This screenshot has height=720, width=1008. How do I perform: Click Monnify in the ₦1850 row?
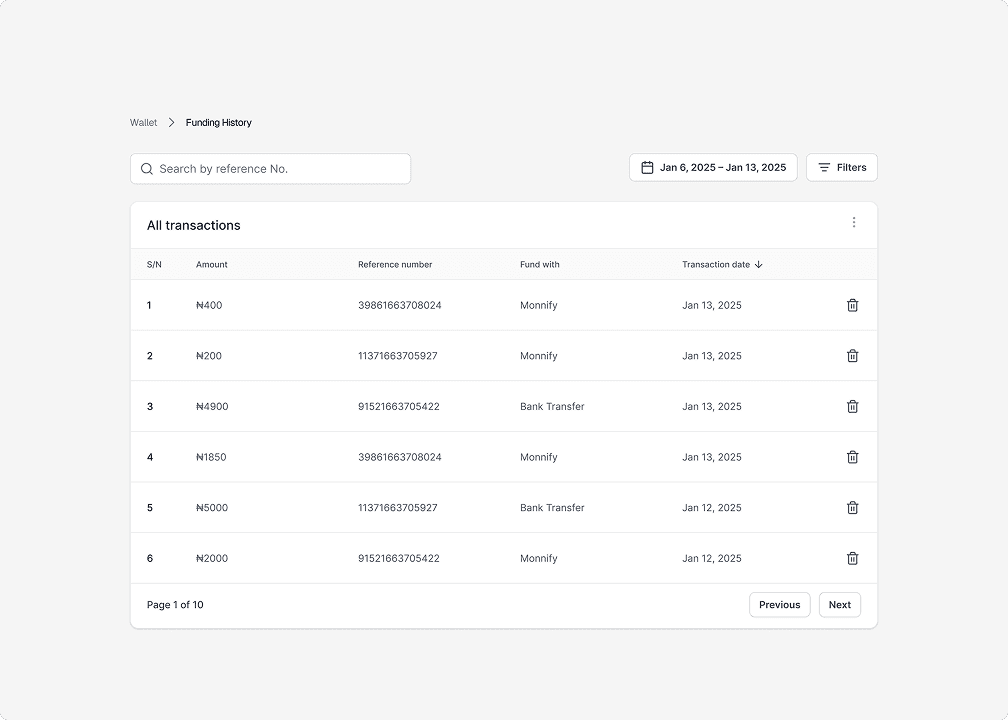pyautogui.click(x=539, y=457)
